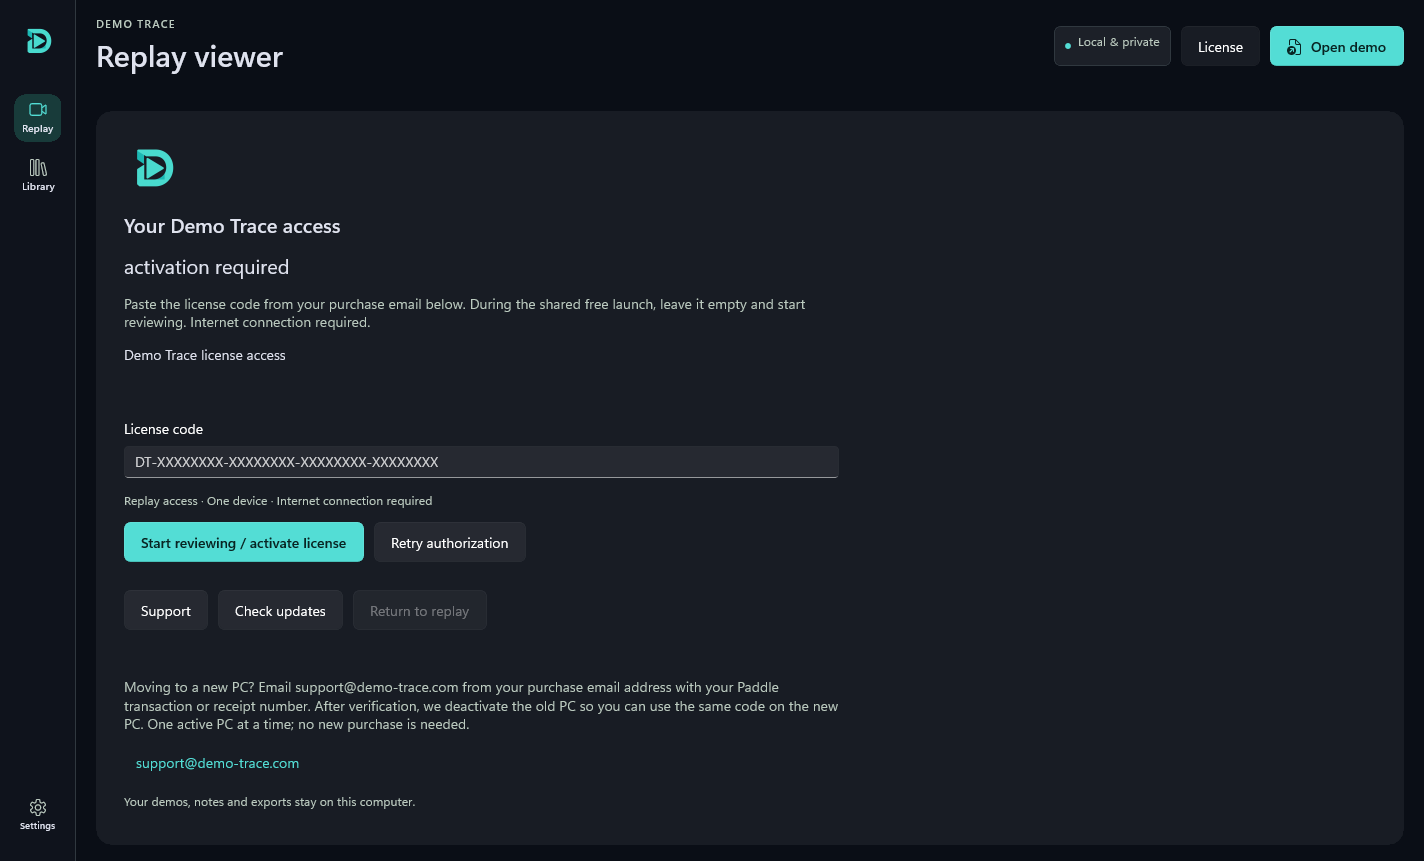Click the Check updates button
1424x861 pixels.
280,610
